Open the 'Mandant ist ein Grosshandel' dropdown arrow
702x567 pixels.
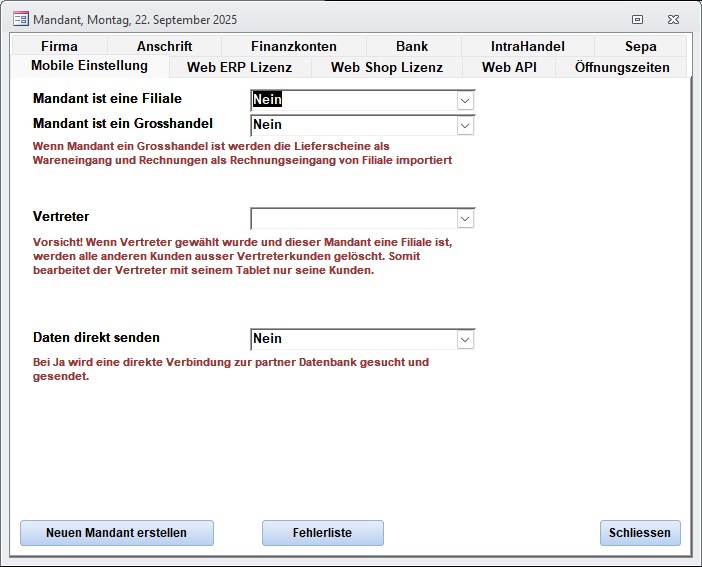[465, 125]
